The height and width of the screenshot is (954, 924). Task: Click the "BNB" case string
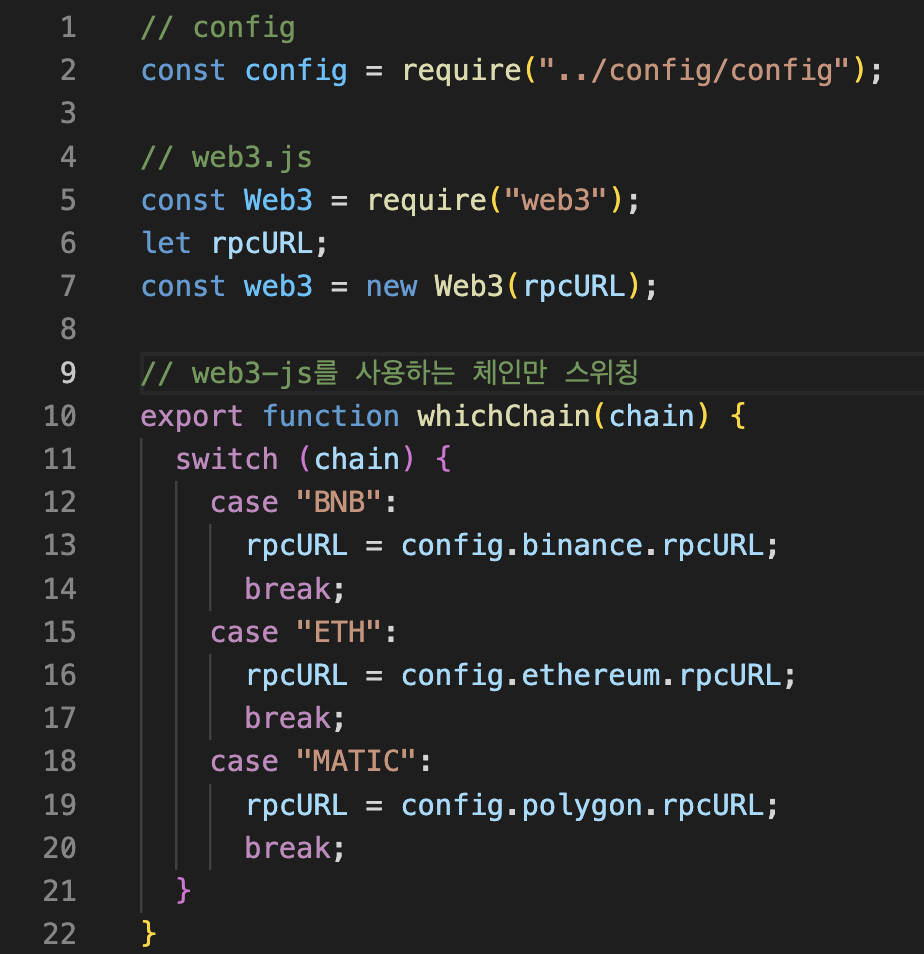click(339, 503)
